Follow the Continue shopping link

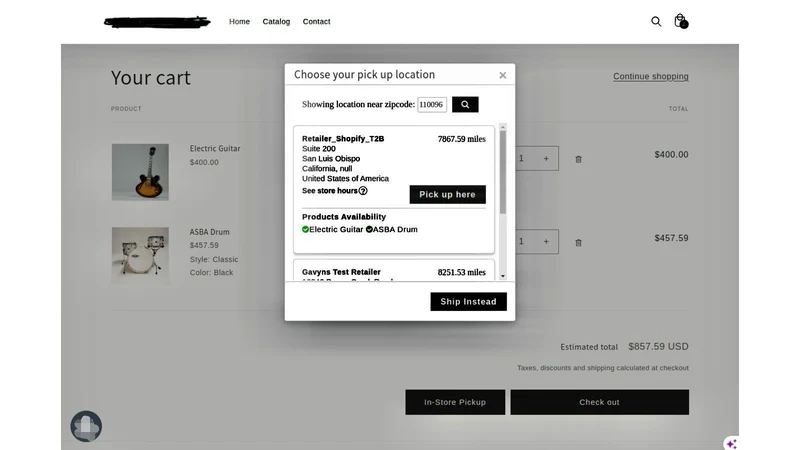point(651,76)
